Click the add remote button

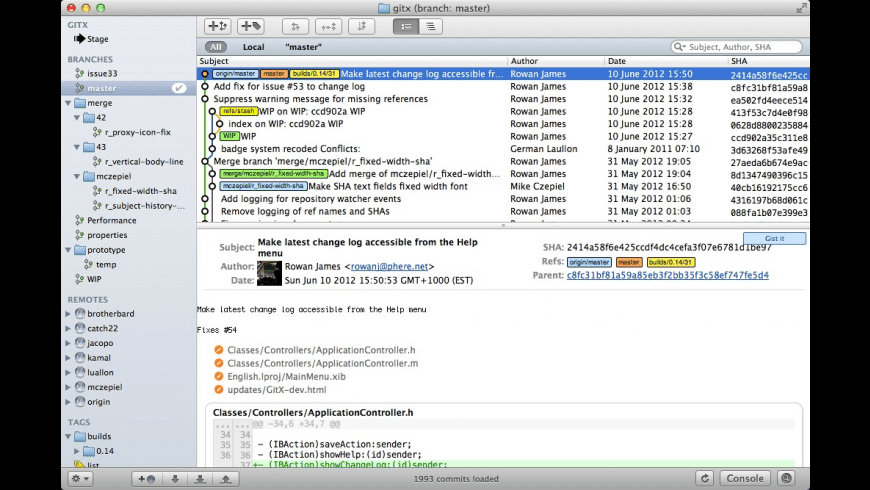(x=146, y=478)
